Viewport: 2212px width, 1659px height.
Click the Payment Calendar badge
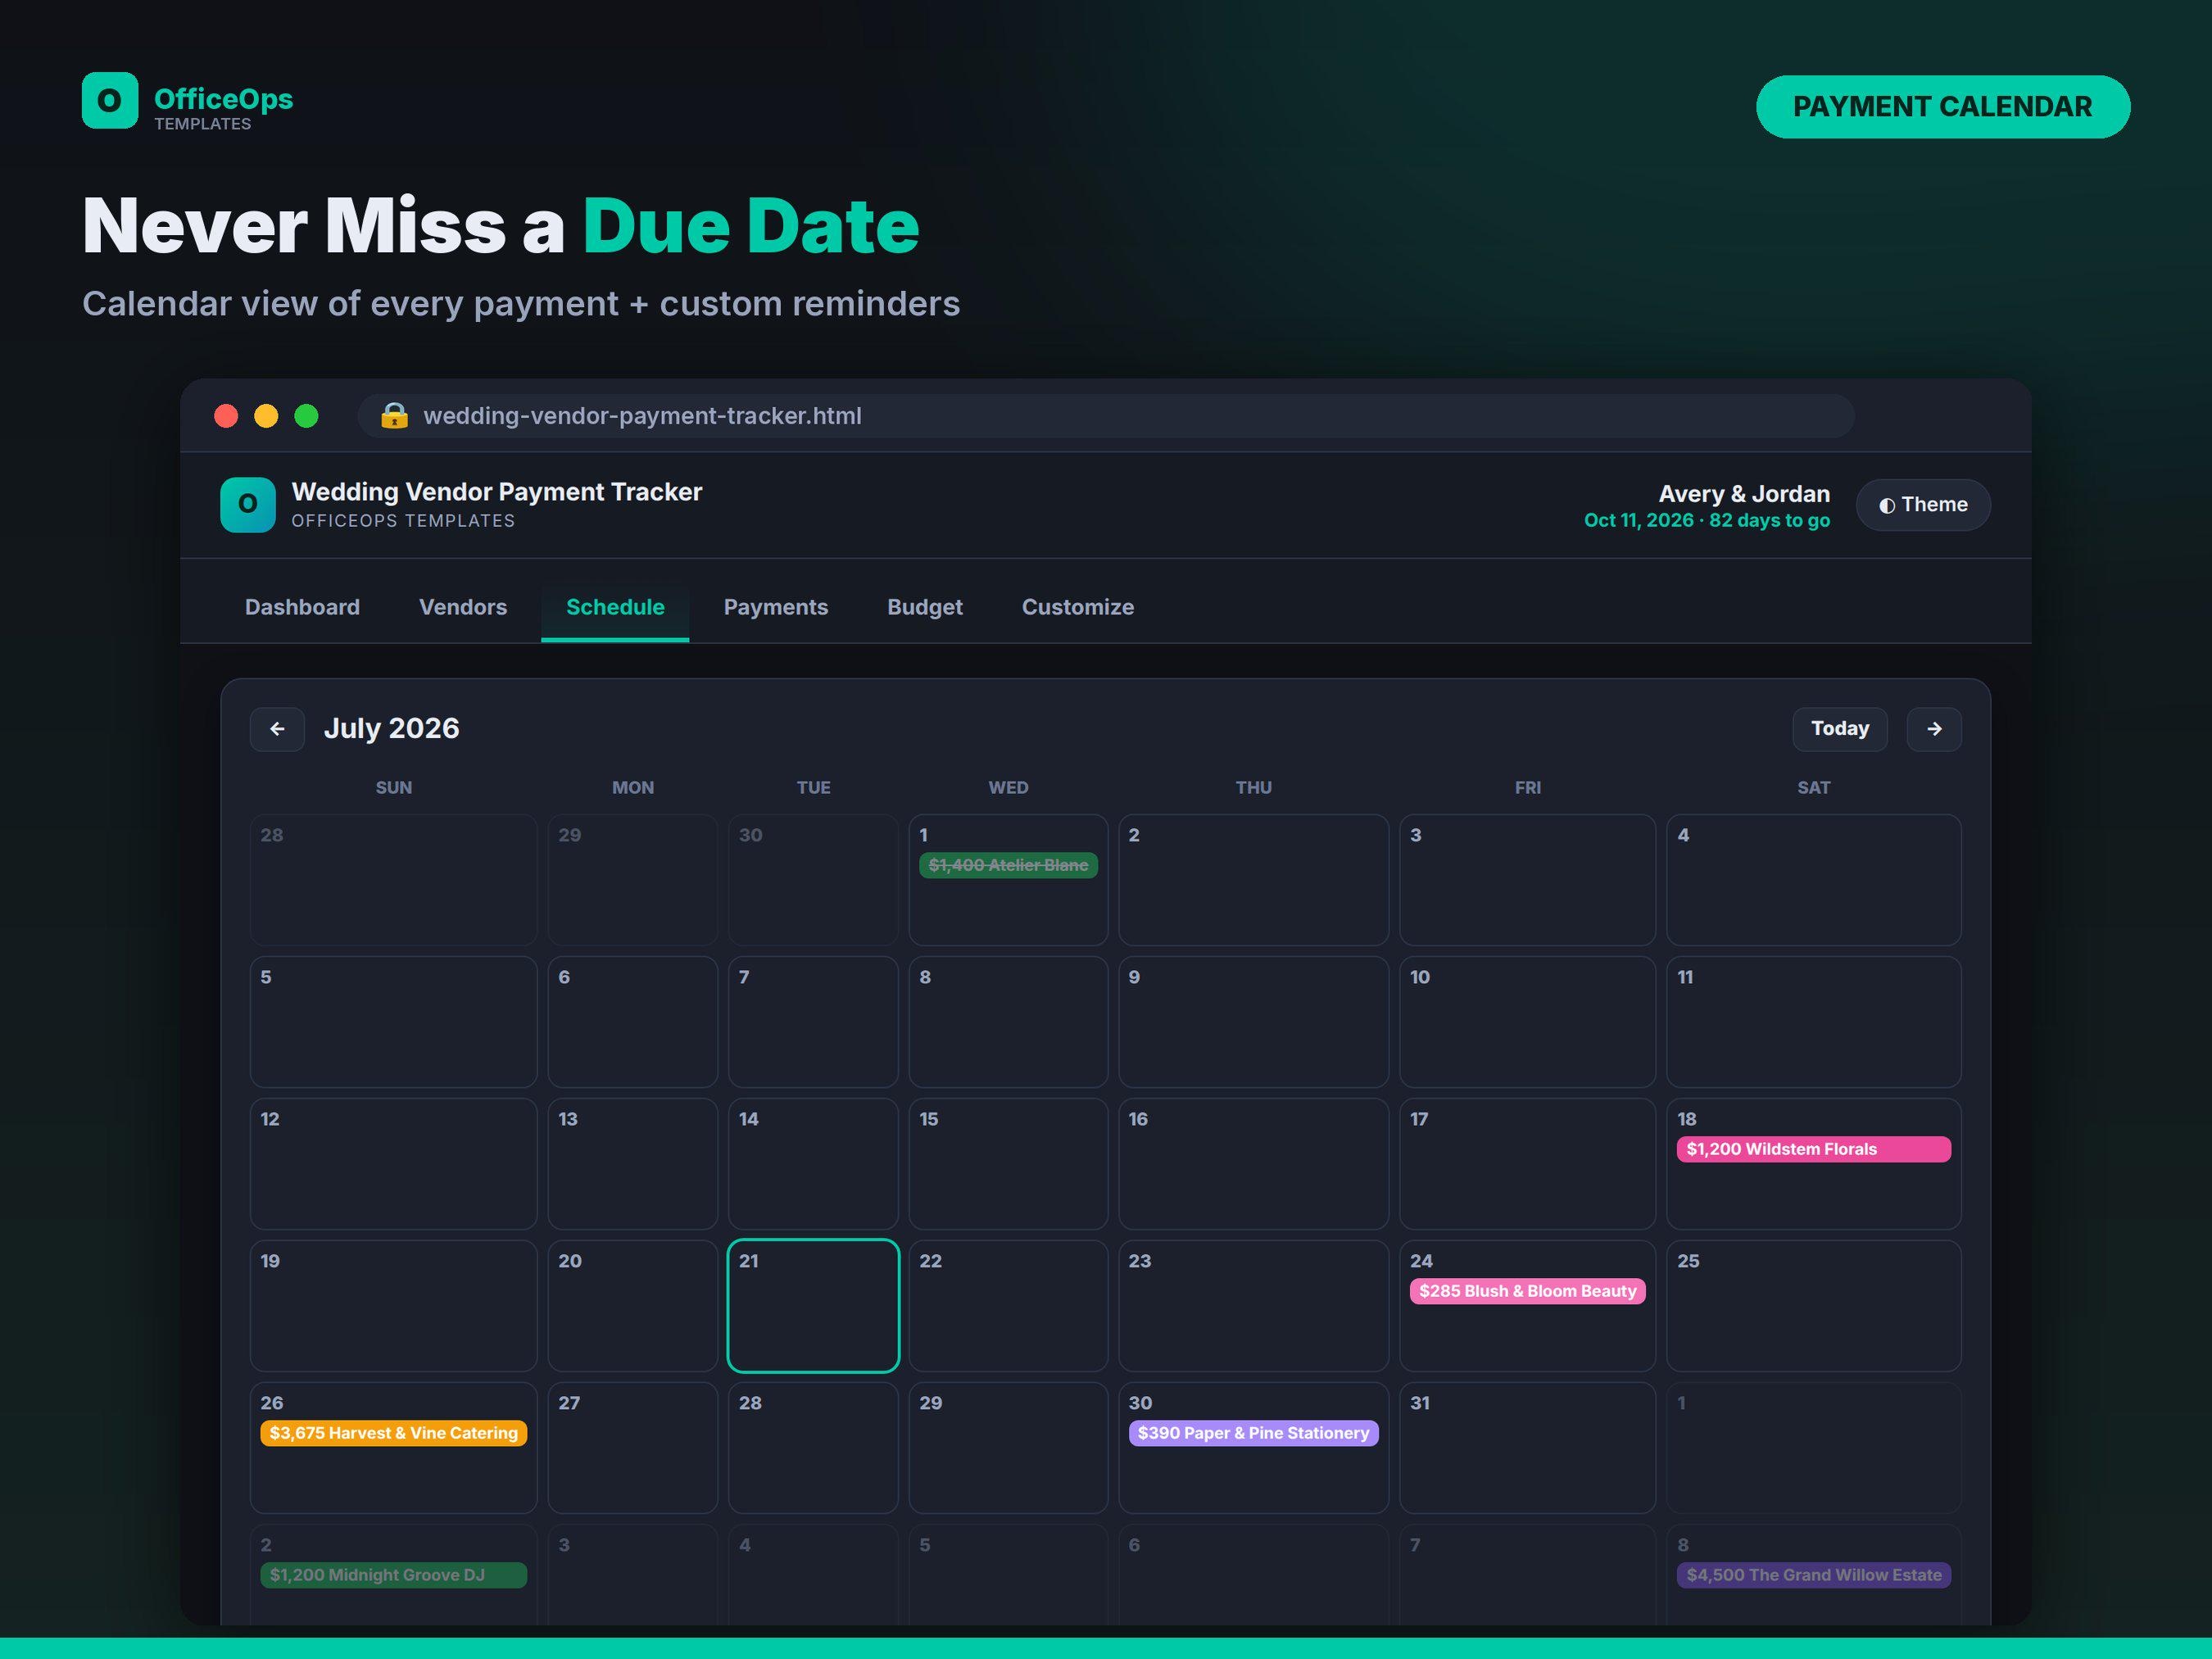click(x=1942, y=107)
